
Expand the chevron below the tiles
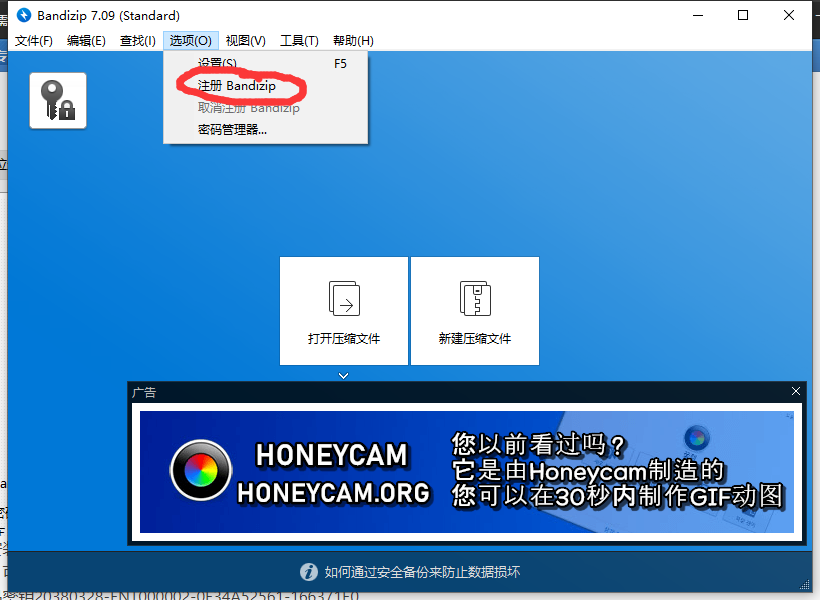click(x=344, y=376)
